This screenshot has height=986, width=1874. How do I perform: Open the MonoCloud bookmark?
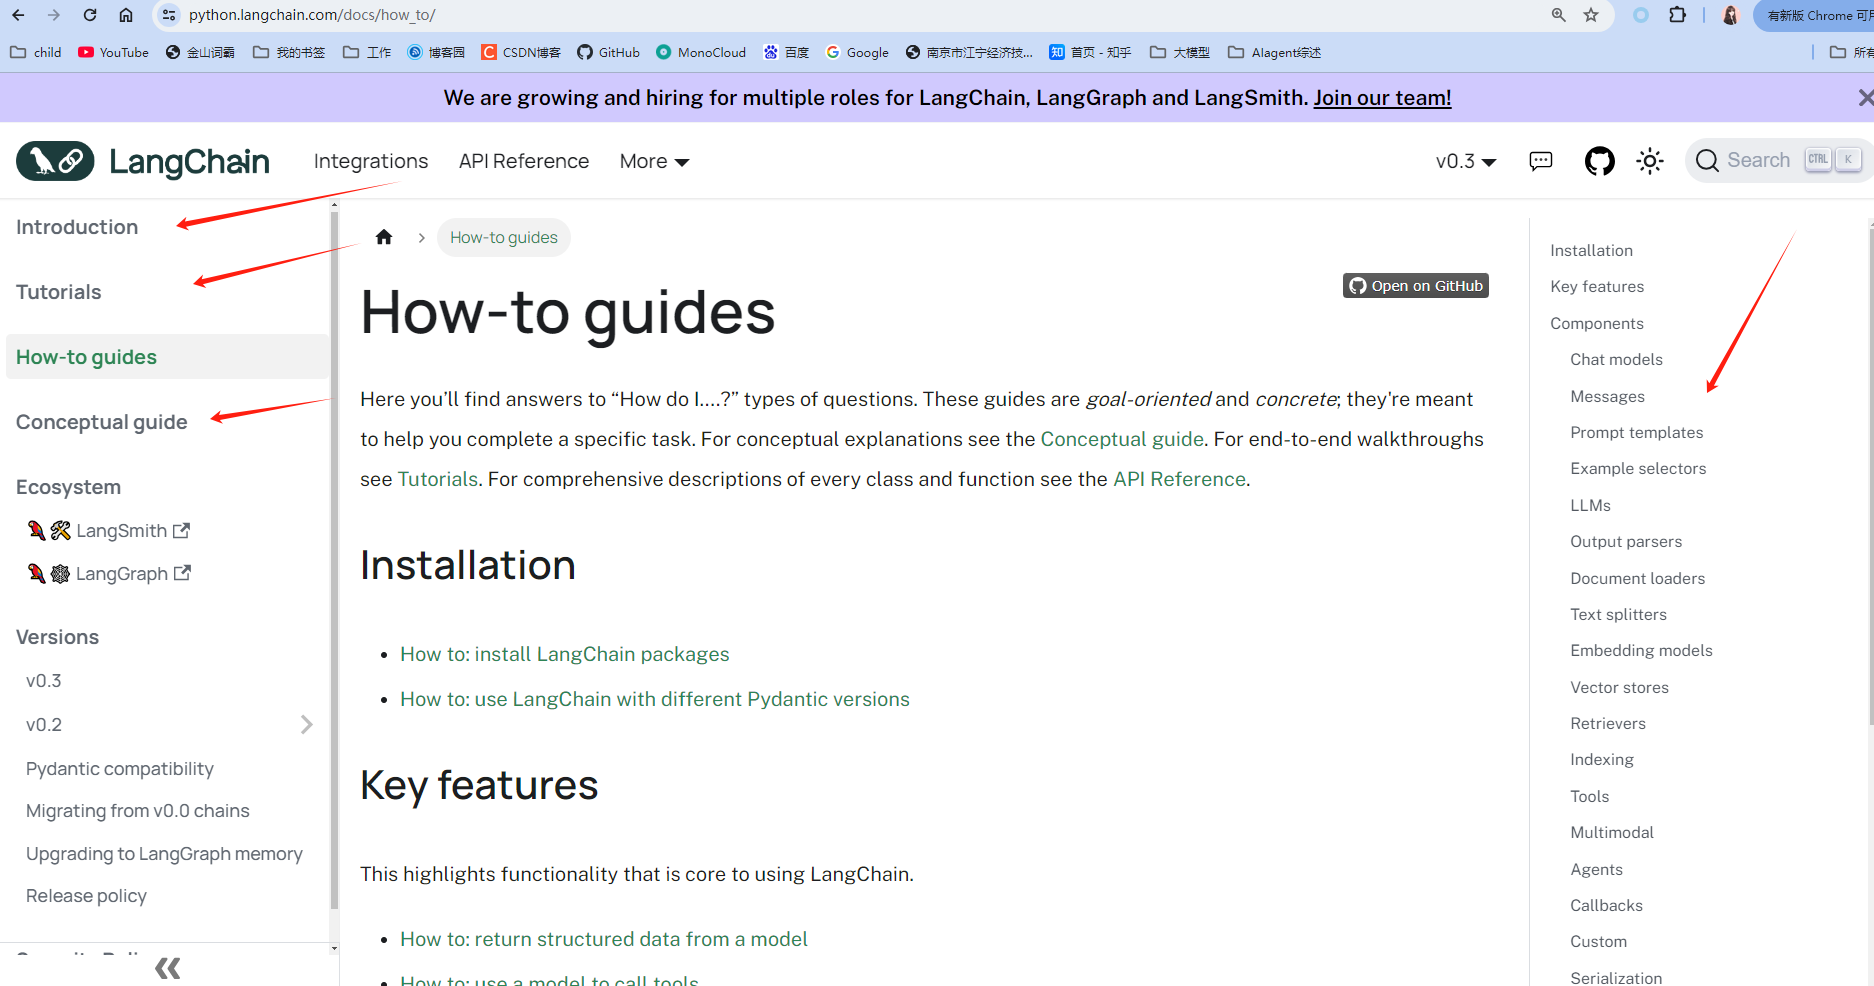pos(701,52)
